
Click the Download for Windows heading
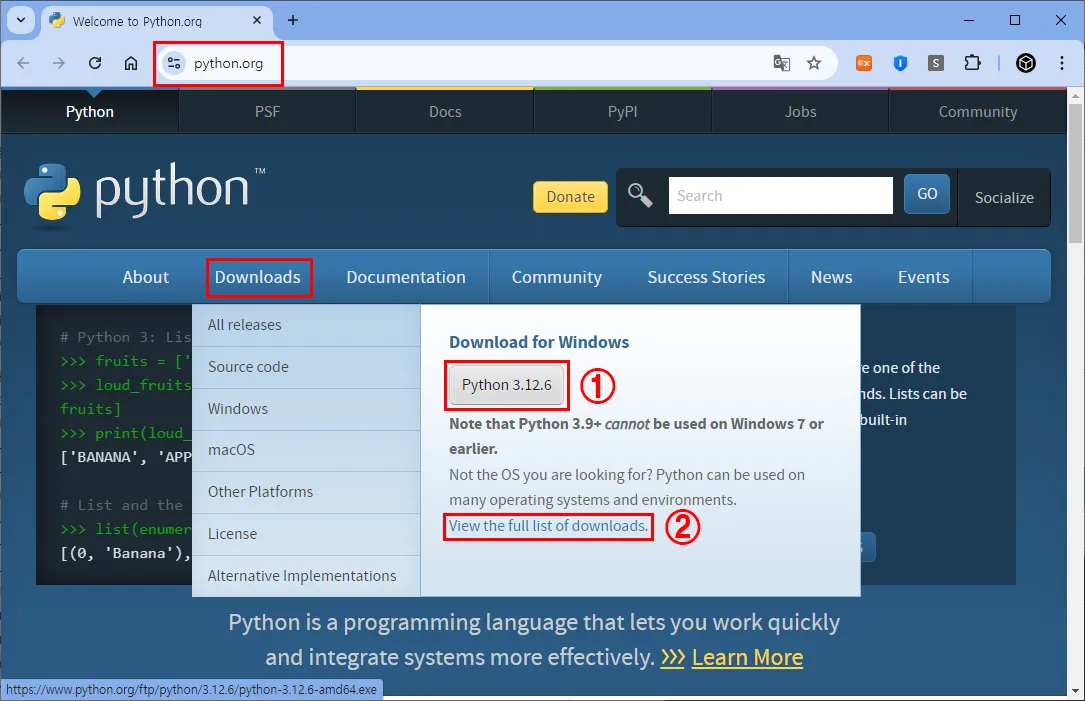(539, 342)
